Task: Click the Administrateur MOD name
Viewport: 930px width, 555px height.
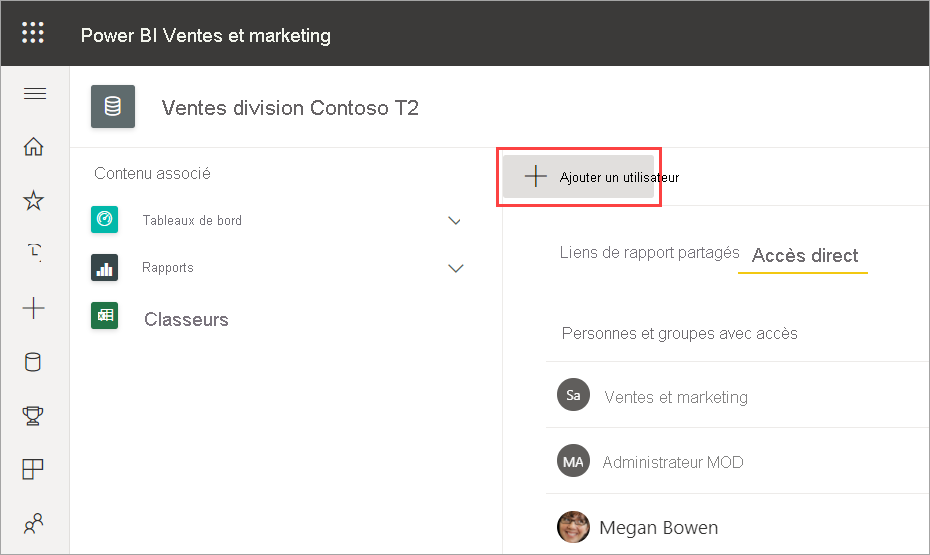Action: [x=673, y=462]
